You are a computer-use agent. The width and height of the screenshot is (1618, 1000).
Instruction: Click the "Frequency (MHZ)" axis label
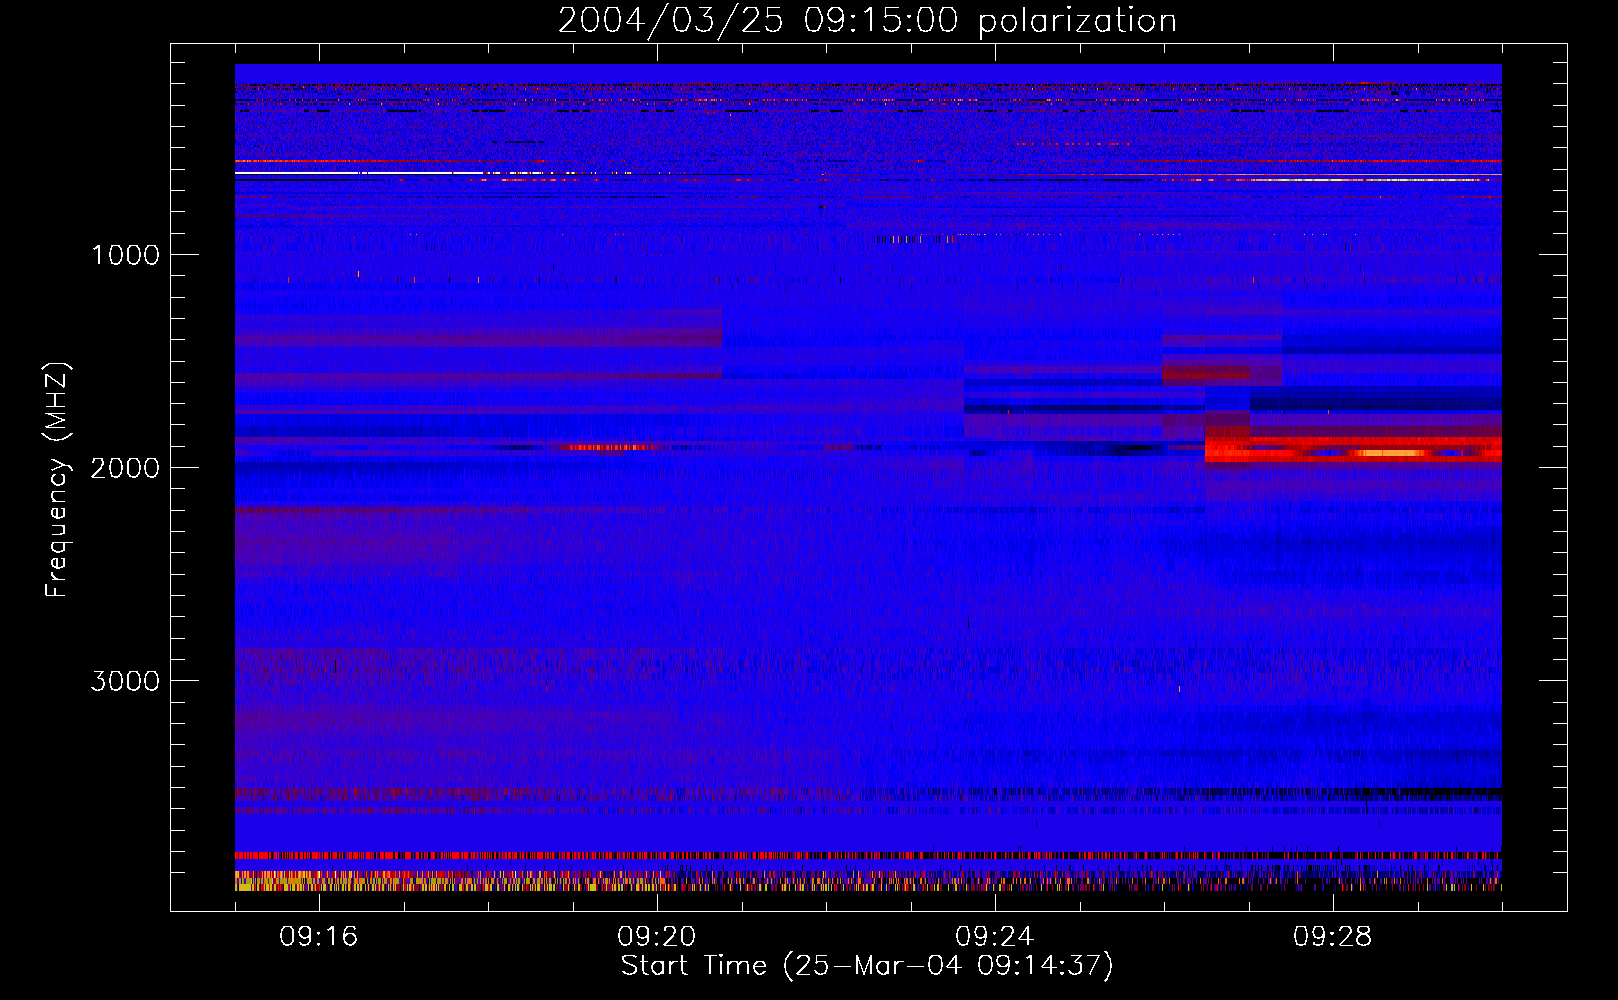(x=57, y=479)
